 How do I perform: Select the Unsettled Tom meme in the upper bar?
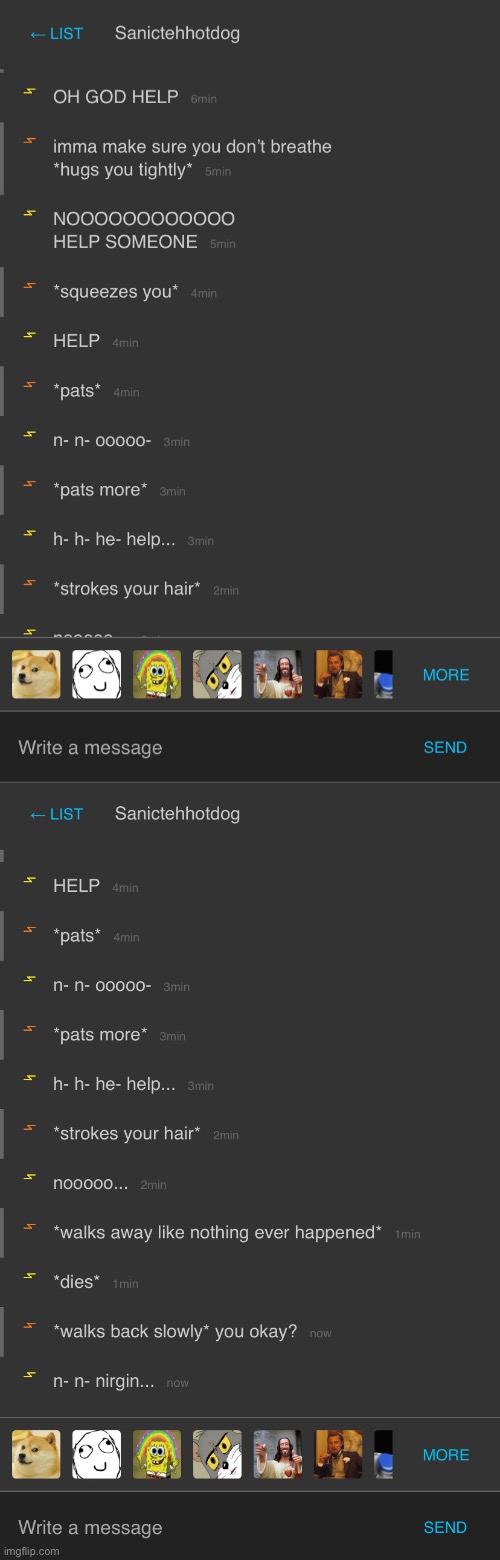coord(217,674)
